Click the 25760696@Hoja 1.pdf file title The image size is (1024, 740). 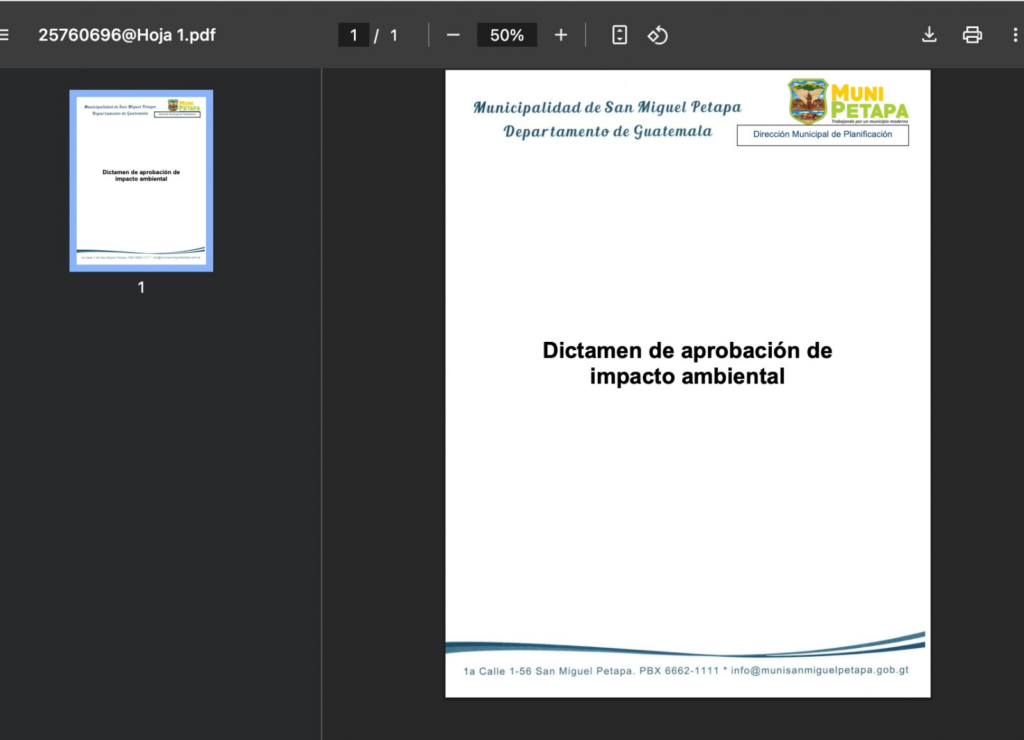click(x=127, y=35)
